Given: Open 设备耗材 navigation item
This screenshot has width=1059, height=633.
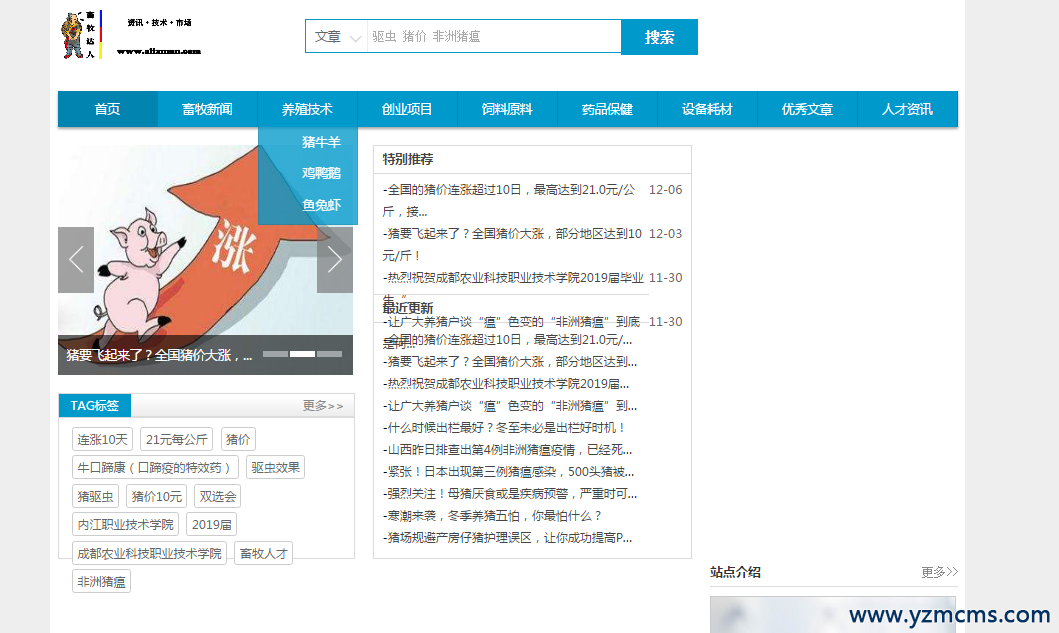Looking at the screenshot, I should [x=707, y=109].
